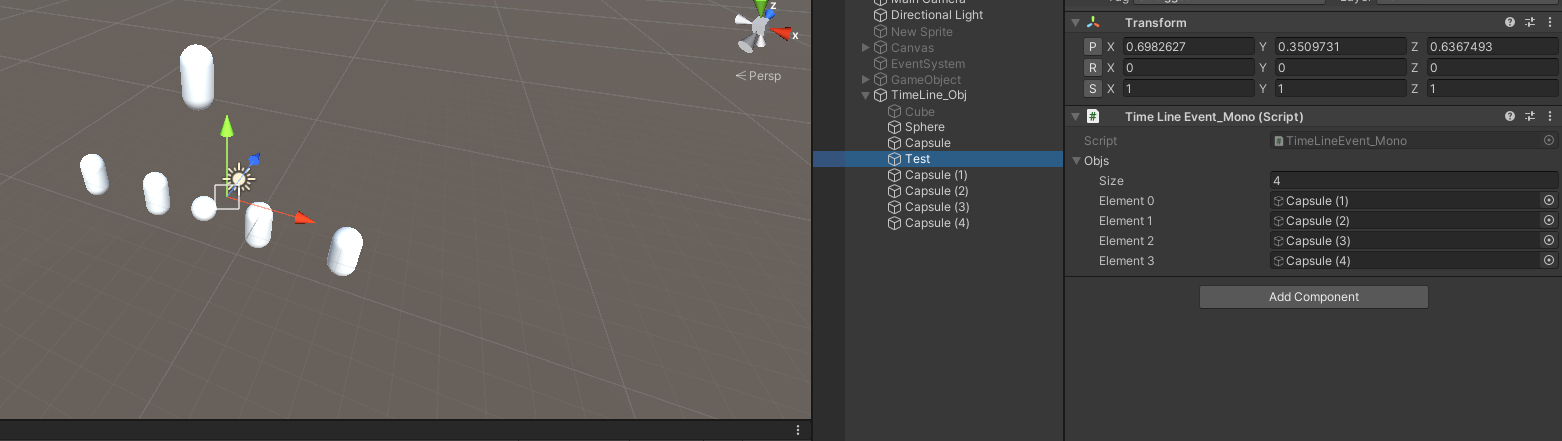
Task: Click object picker for Element 1
Action: 1549,221
